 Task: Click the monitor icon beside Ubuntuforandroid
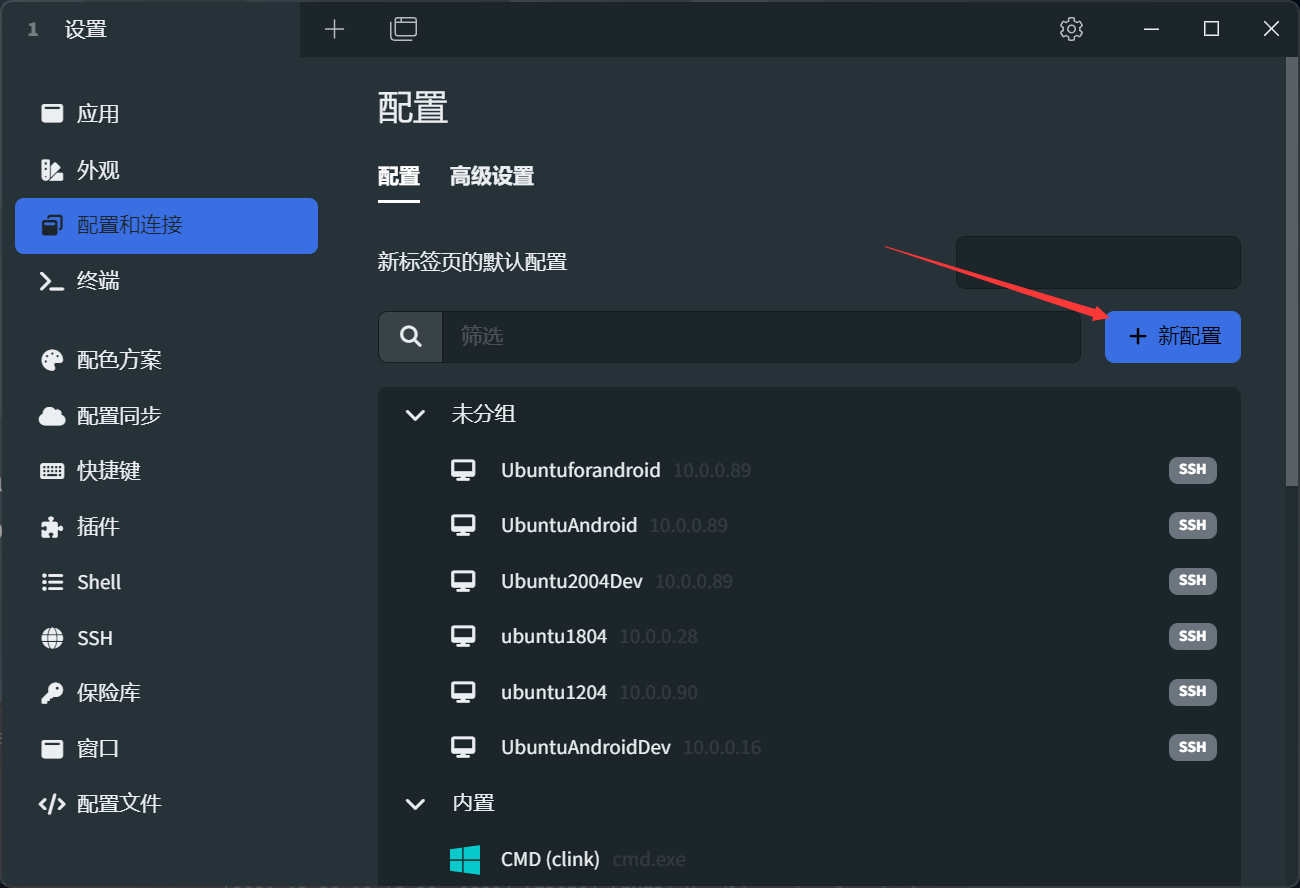462,470
